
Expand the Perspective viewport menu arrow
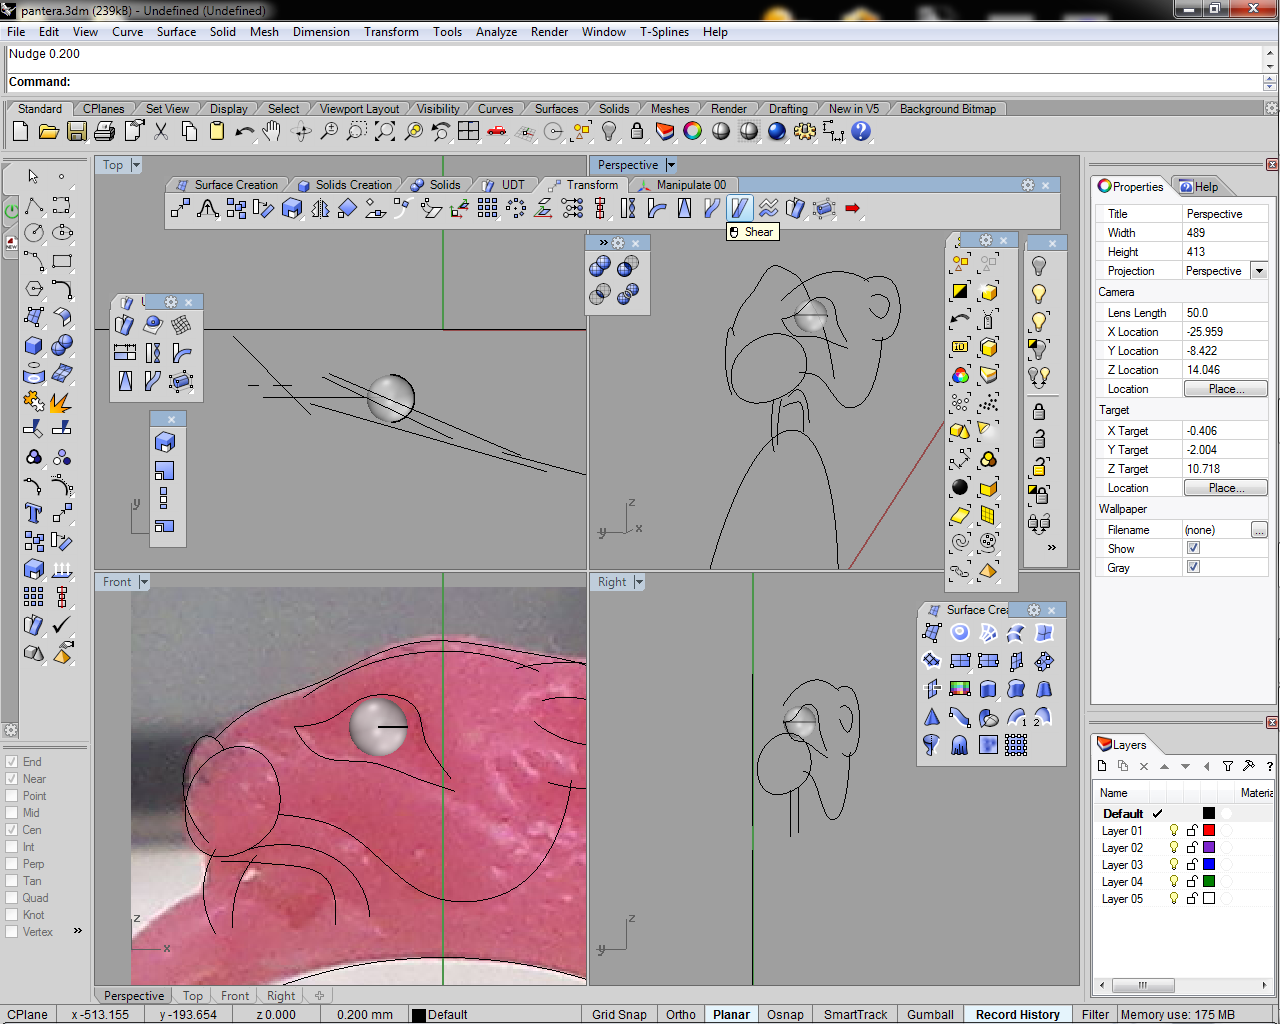tap(671, 165)
